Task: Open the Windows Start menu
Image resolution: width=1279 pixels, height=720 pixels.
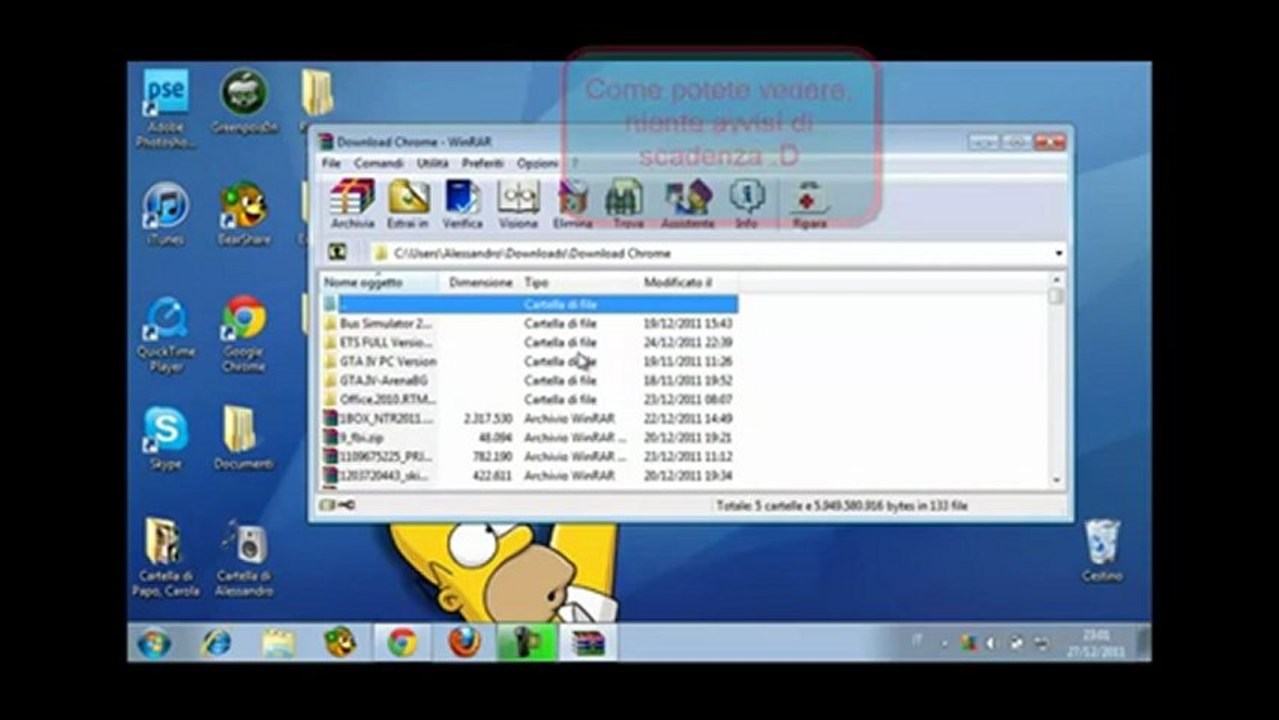Action: [154, 643]
